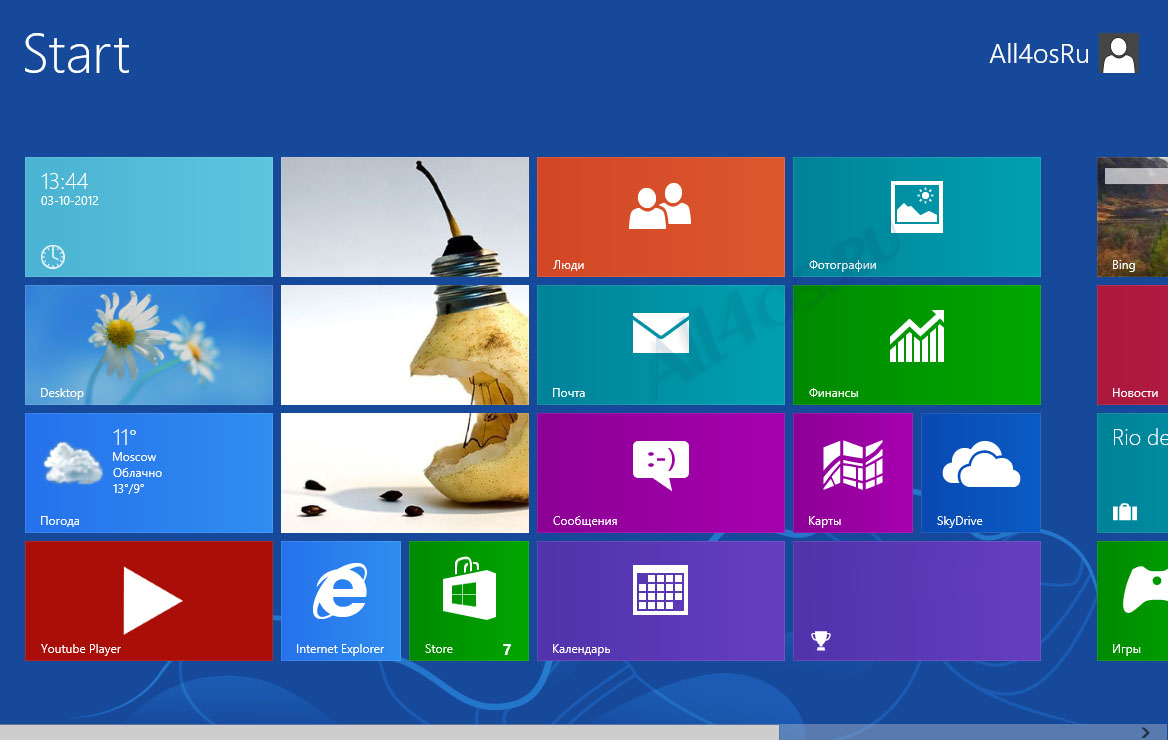
Task: Click the Moscow city name
Action: (134, 457)
